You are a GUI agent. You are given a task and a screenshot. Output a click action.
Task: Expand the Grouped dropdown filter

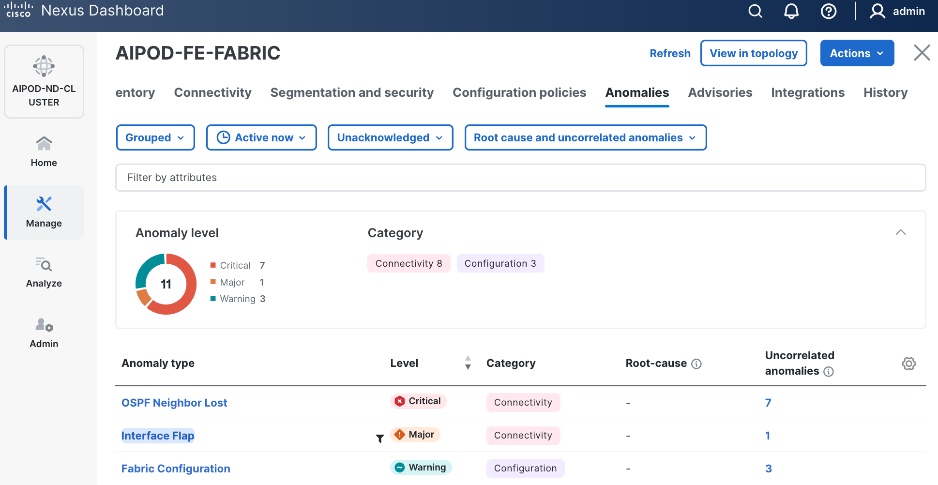click(156, 138)
